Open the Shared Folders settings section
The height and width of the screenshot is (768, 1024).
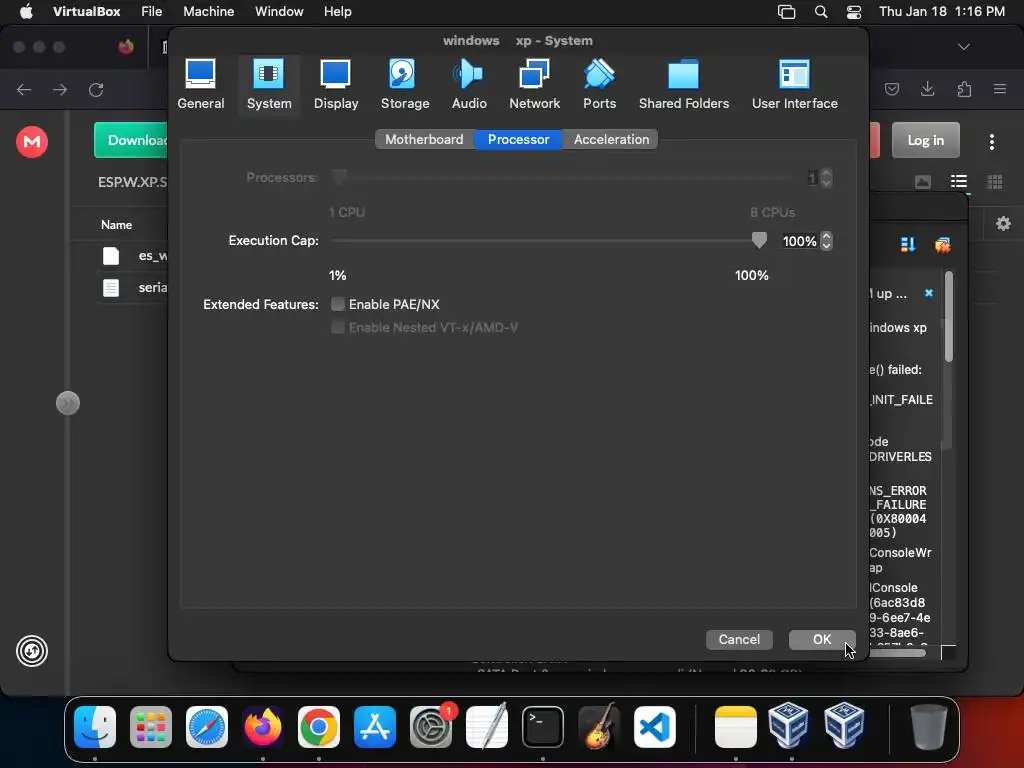pyautogui.click(x=684, y=85)
